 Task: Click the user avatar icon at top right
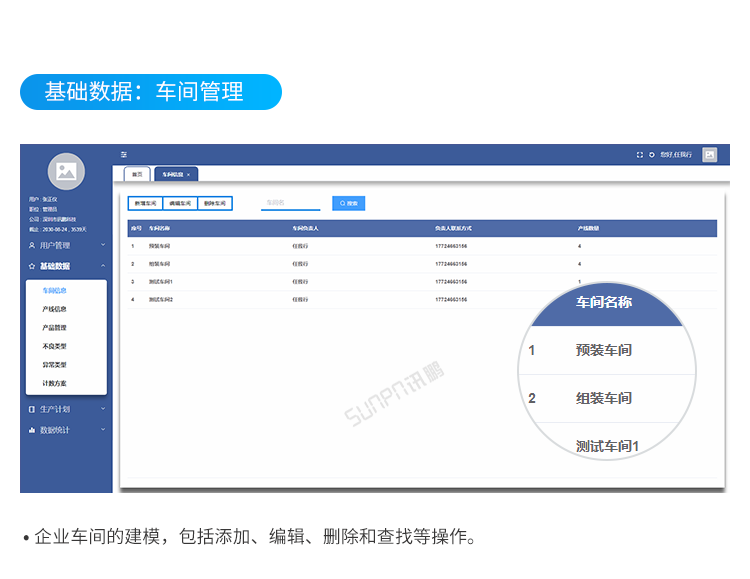[x=709, y=155]
